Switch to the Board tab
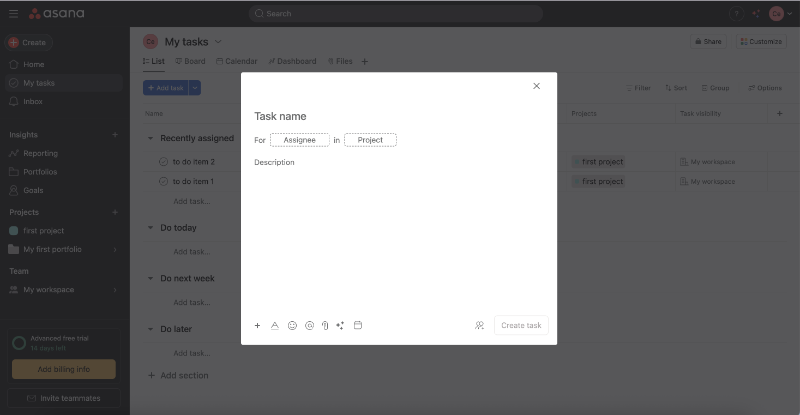This screenshot has height=415, width=800. [190, 61]
